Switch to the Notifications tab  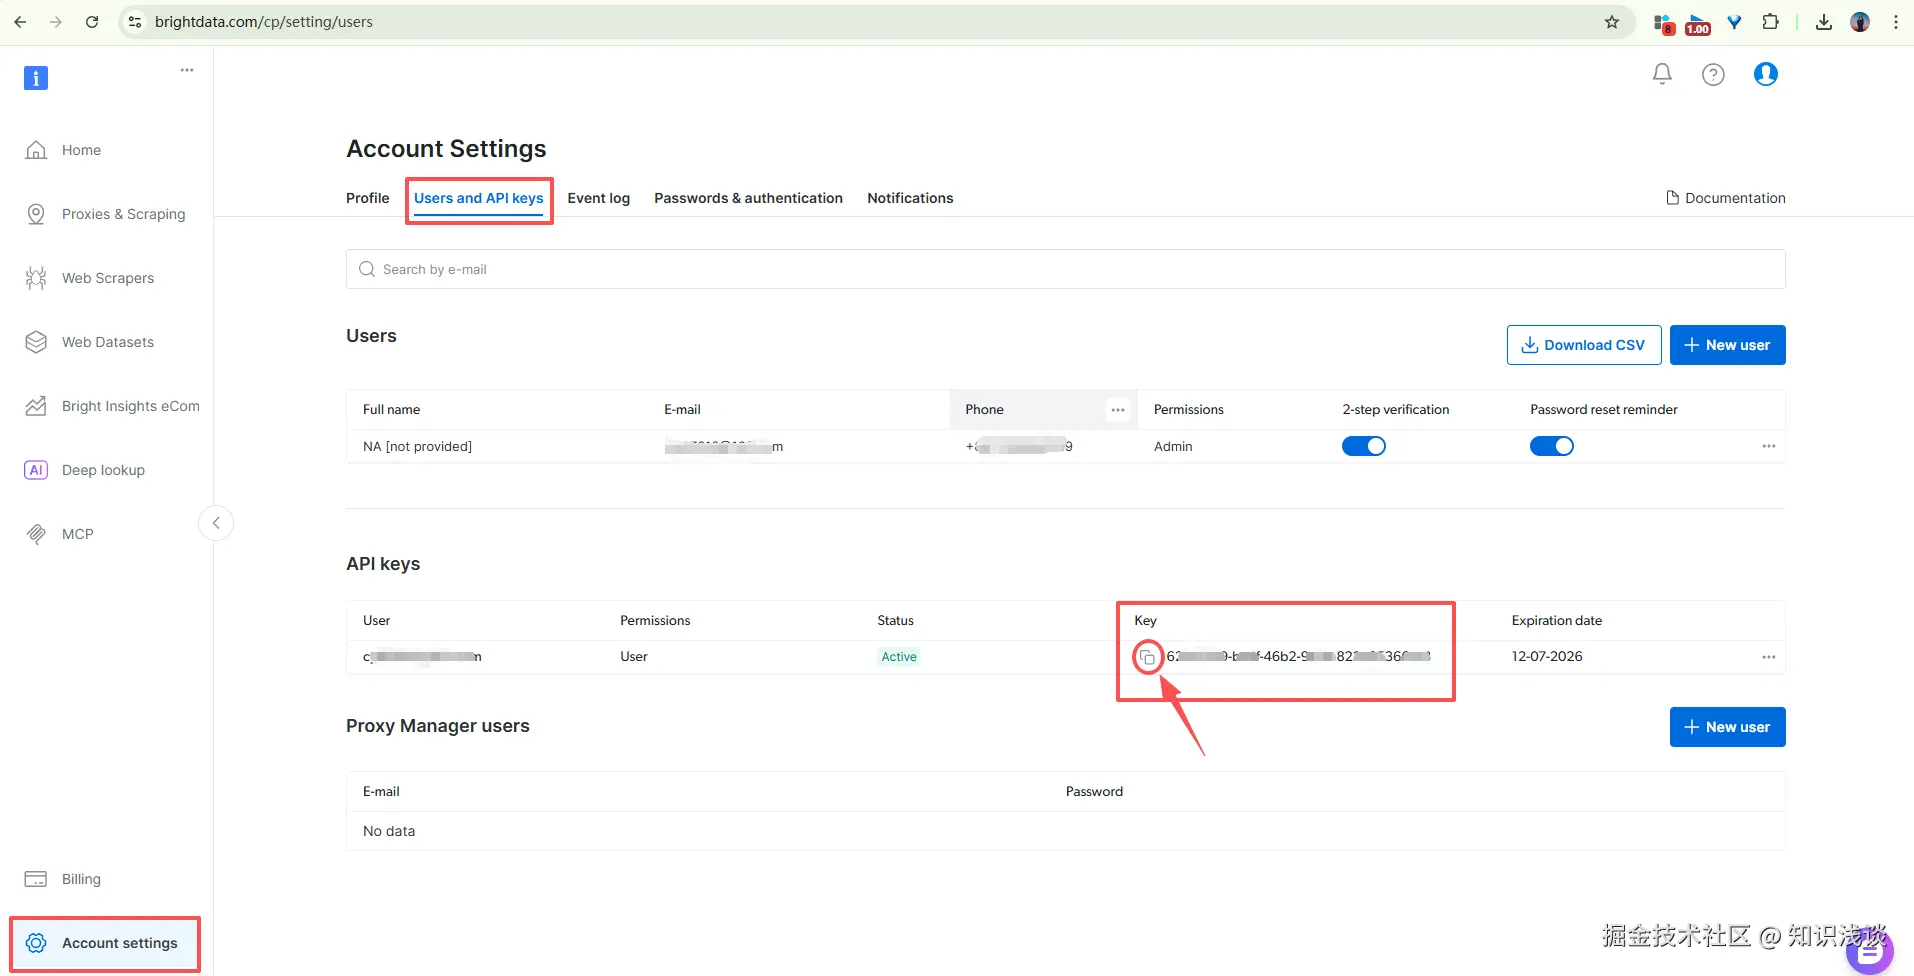pos(910,198)
